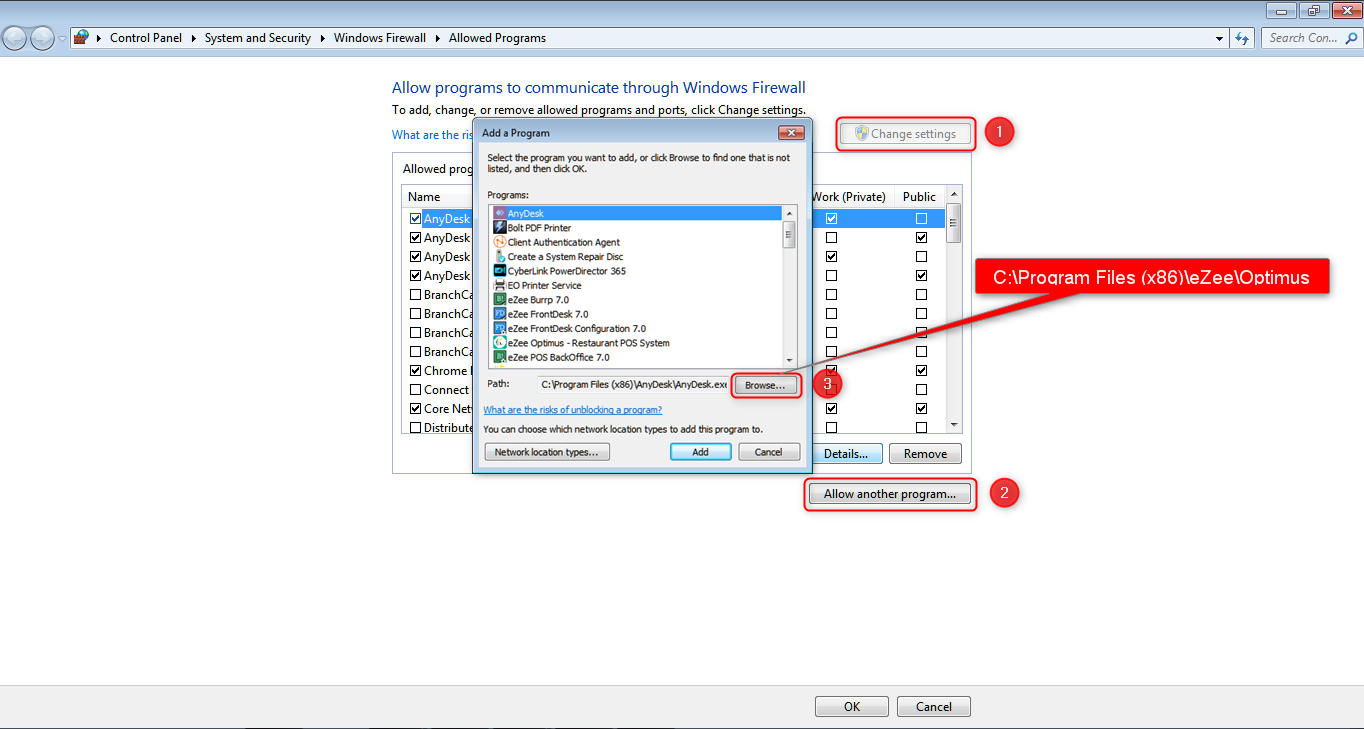Click Programs list scrollbar down arrow
Viewport: 1364px width, 729px height.
tap(789, 361)
